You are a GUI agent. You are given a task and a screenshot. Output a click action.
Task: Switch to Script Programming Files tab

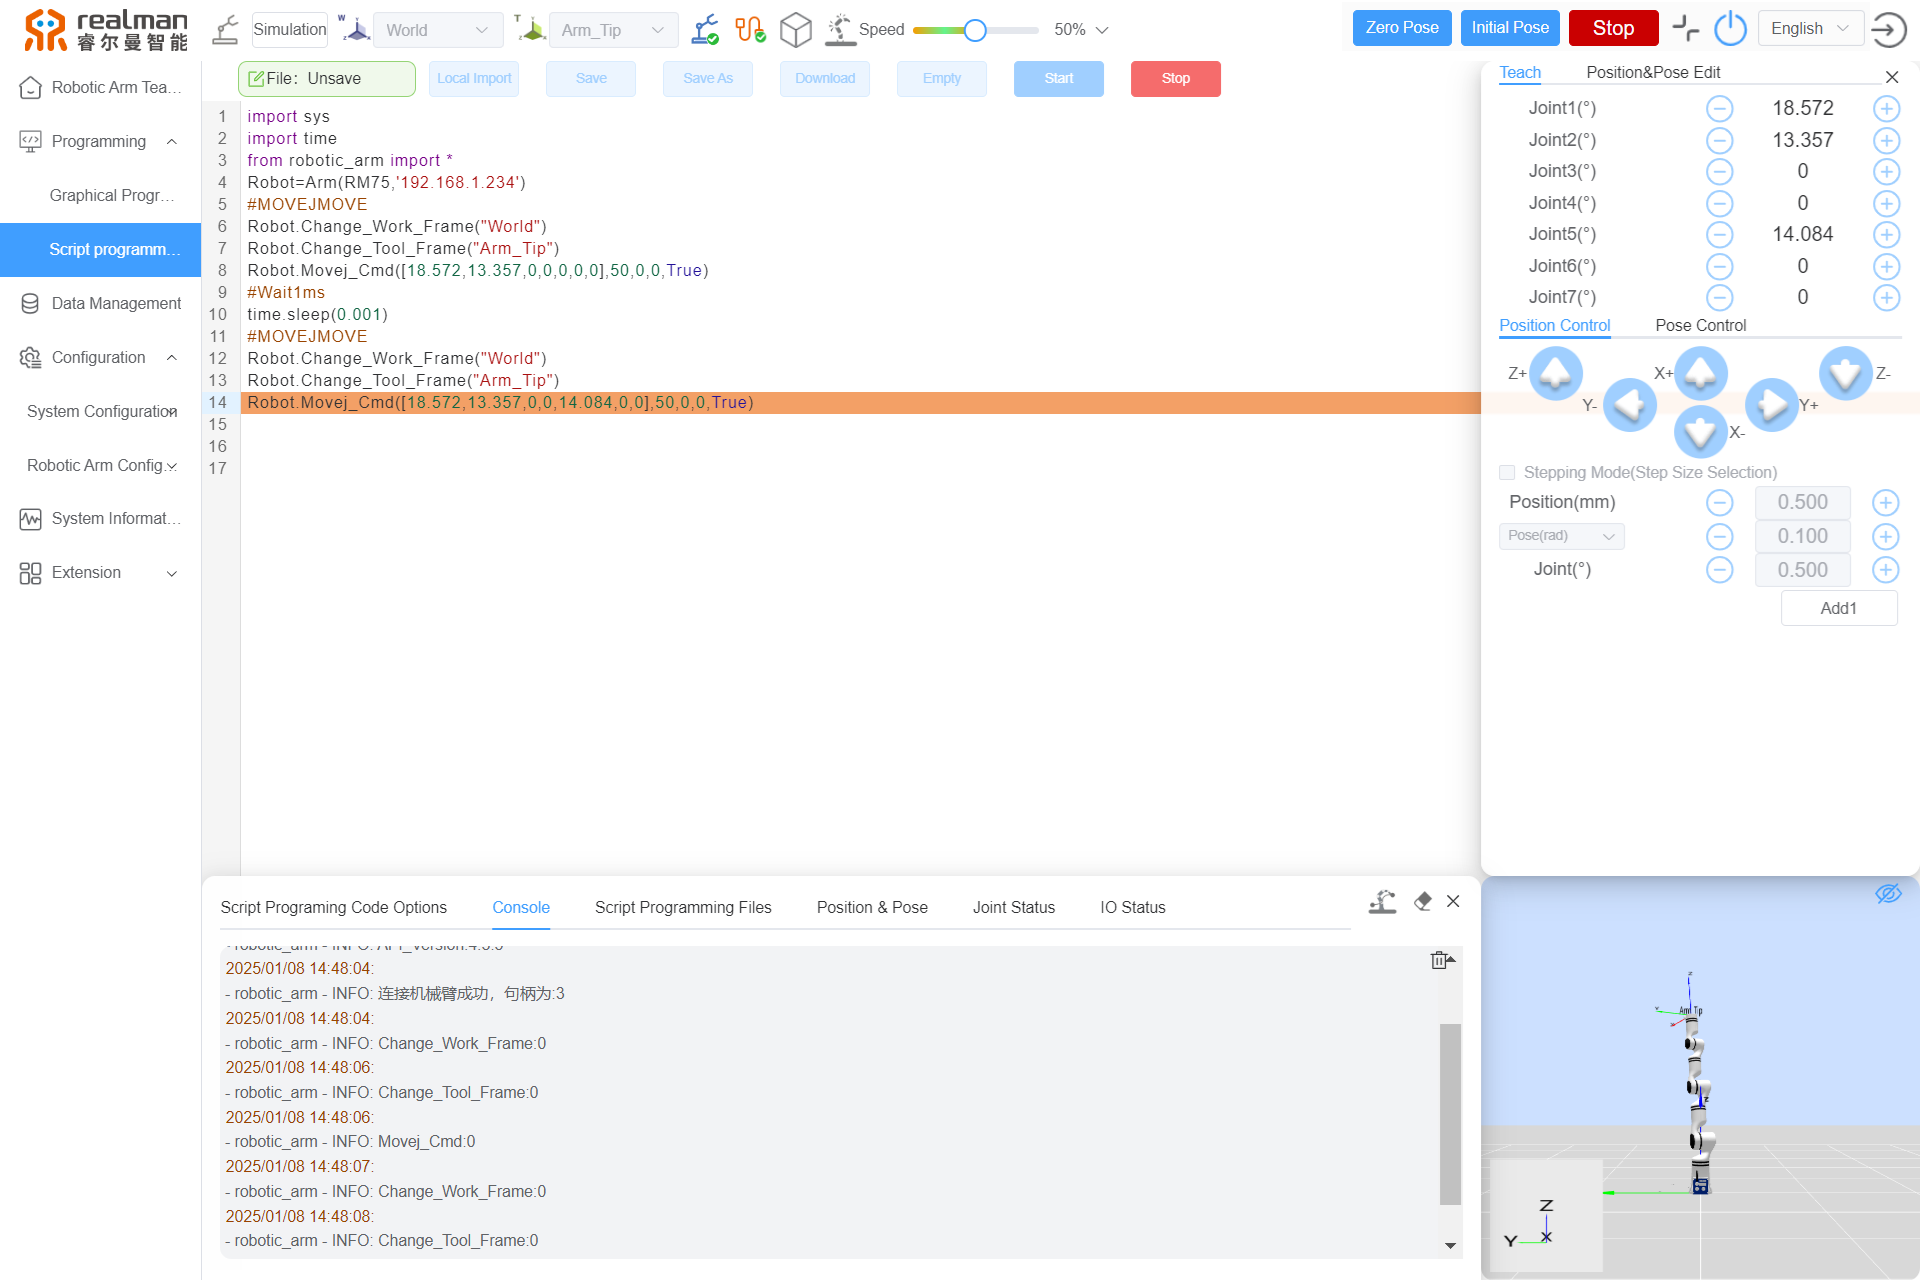tap(683, 907)
